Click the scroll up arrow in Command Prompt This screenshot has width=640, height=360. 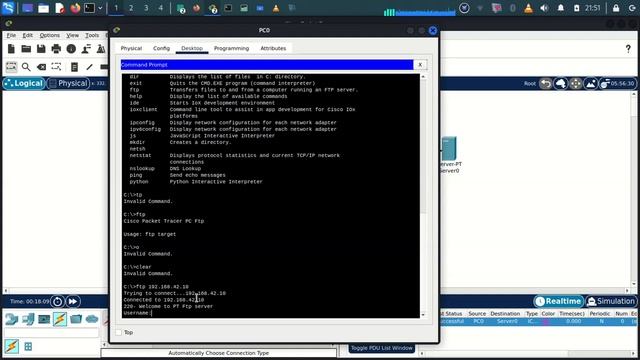pyautogui.click(x=423, y=77)
